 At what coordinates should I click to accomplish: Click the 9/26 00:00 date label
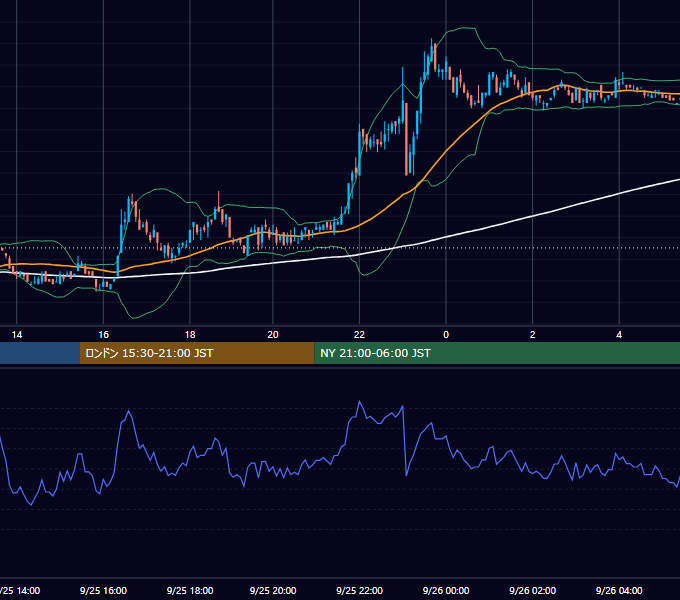click(x=446, y=590)
